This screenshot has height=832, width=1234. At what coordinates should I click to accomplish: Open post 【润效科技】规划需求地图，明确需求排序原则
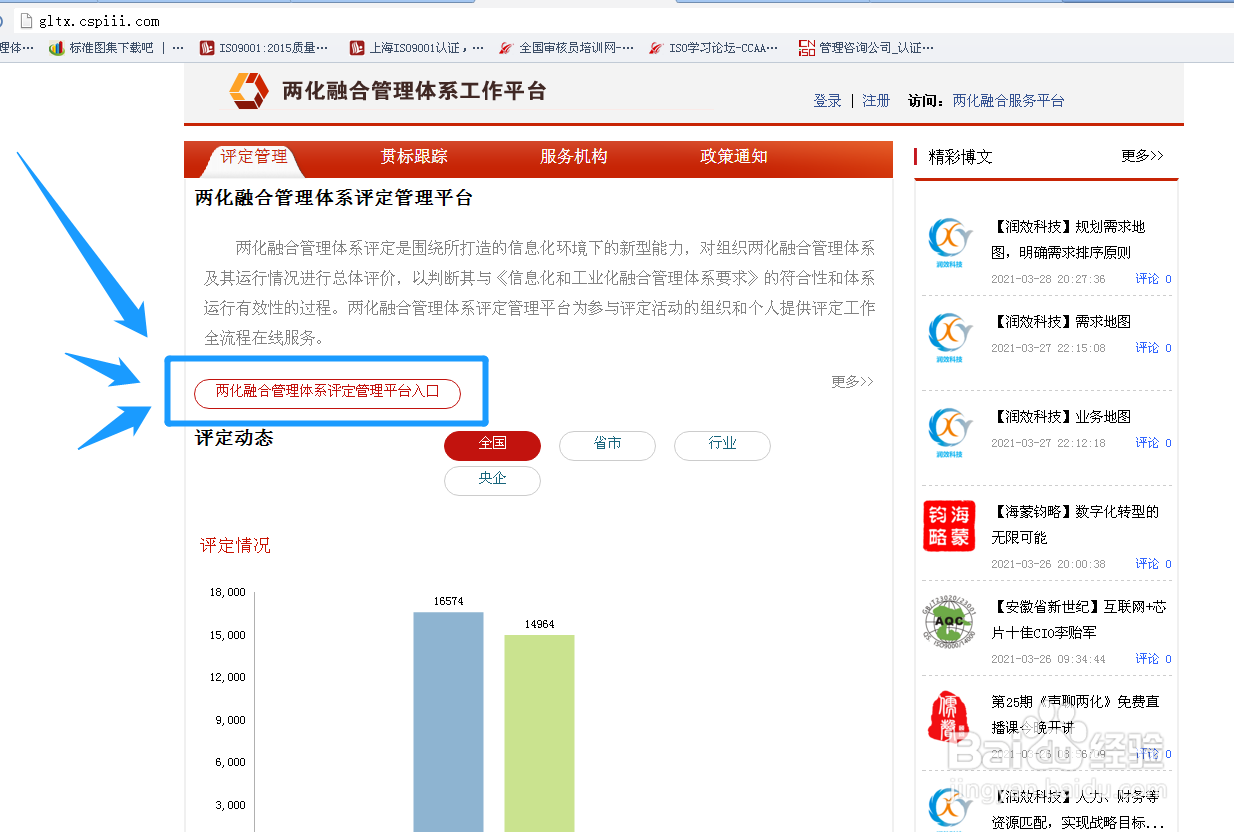[1068, 240]
